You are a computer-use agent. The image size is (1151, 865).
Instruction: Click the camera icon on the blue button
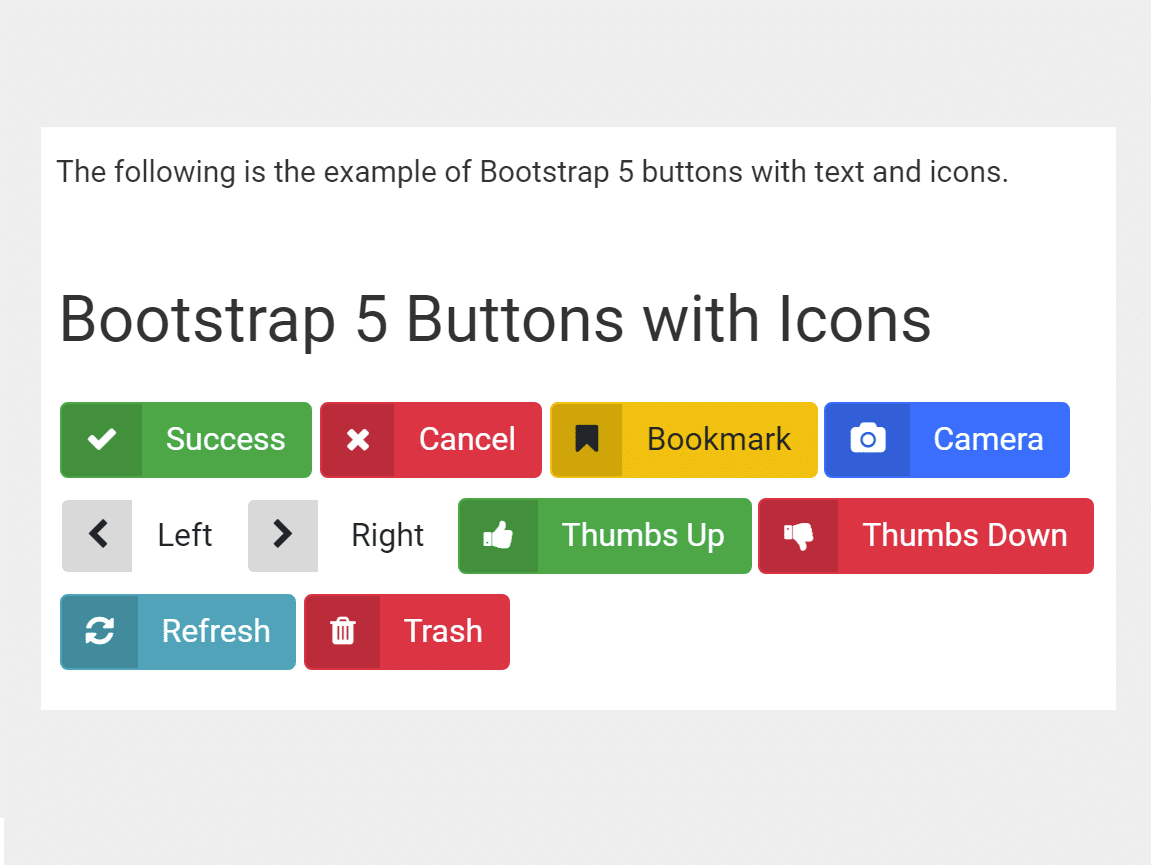[868, 440]
